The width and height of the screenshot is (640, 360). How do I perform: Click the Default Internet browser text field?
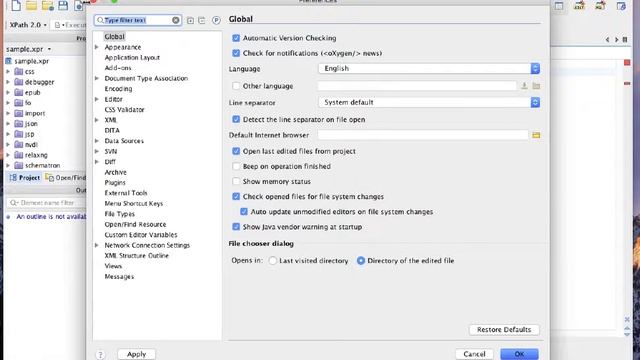point(423,135)
